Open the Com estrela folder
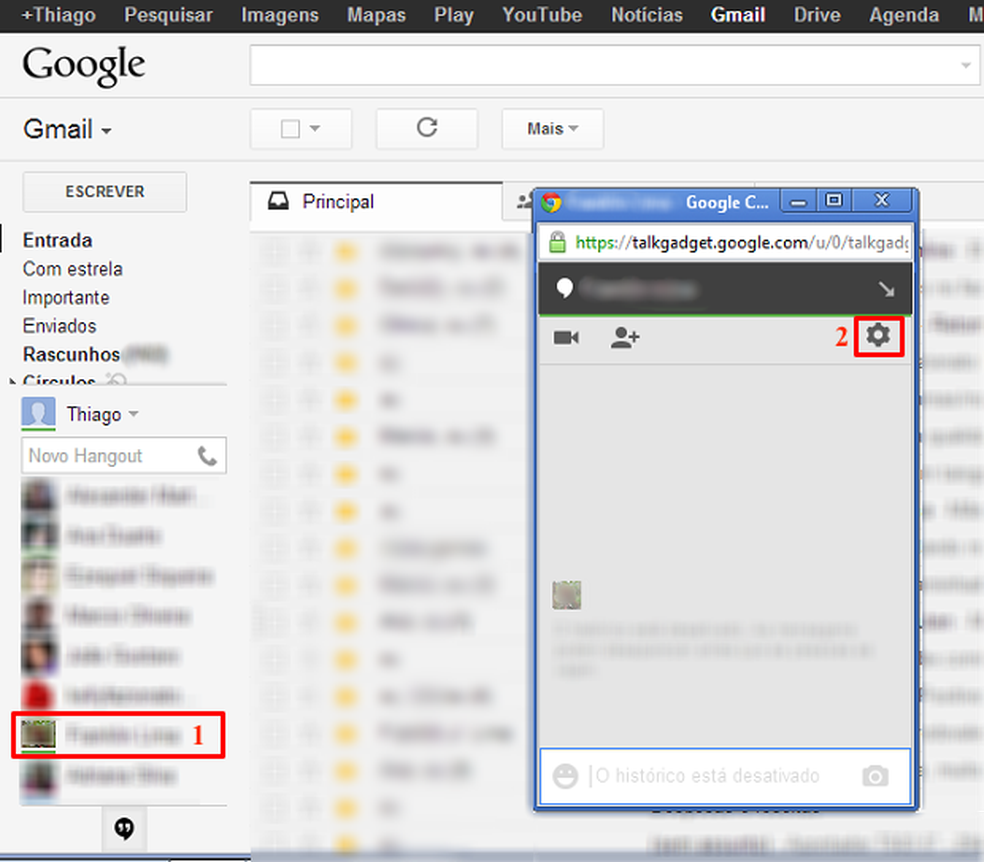This screenshot has width=984, height=862. [x=73, y=269]
